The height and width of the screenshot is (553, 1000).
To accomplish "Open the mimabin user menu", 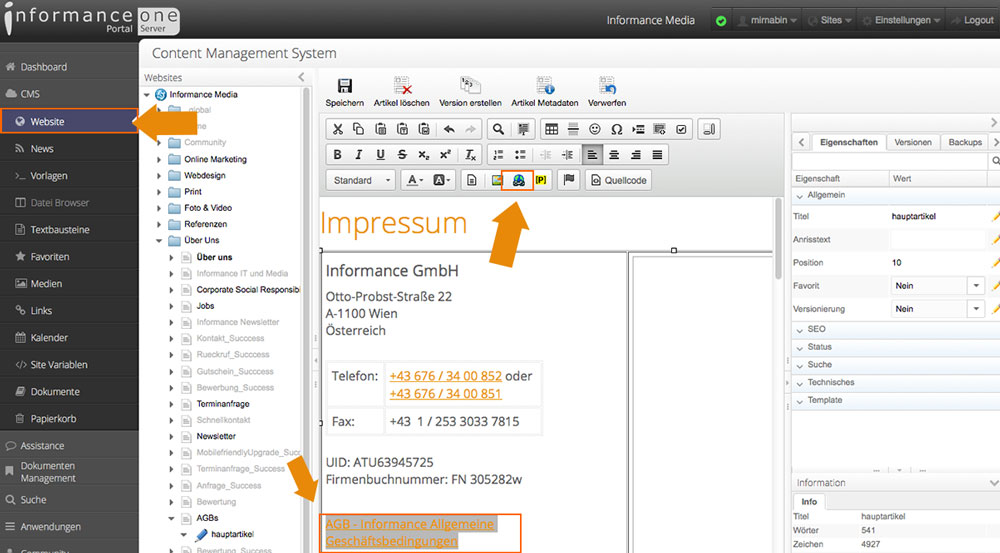I will [767, 20].
